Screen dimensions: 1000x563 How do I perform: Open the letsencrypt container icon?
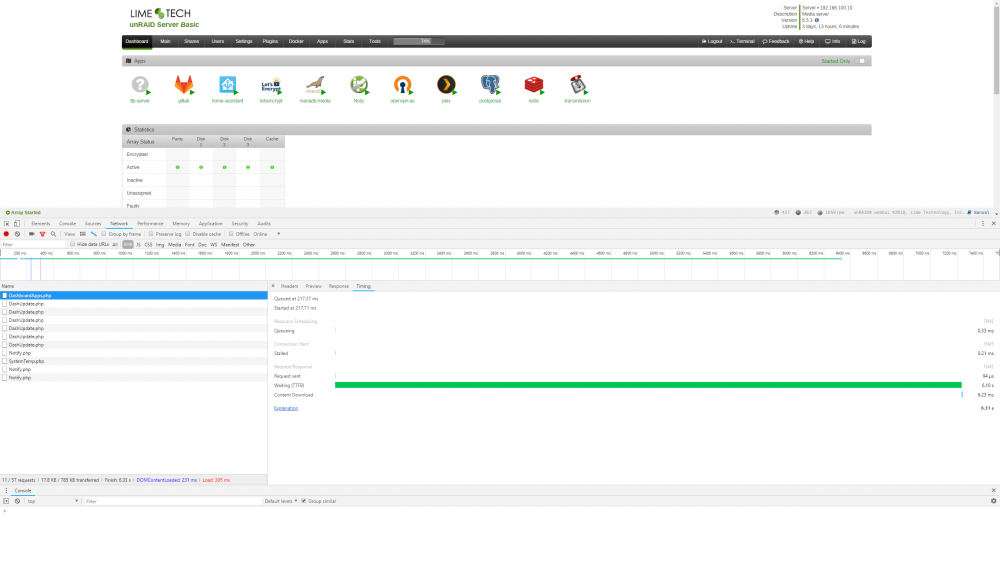(271, 85)
